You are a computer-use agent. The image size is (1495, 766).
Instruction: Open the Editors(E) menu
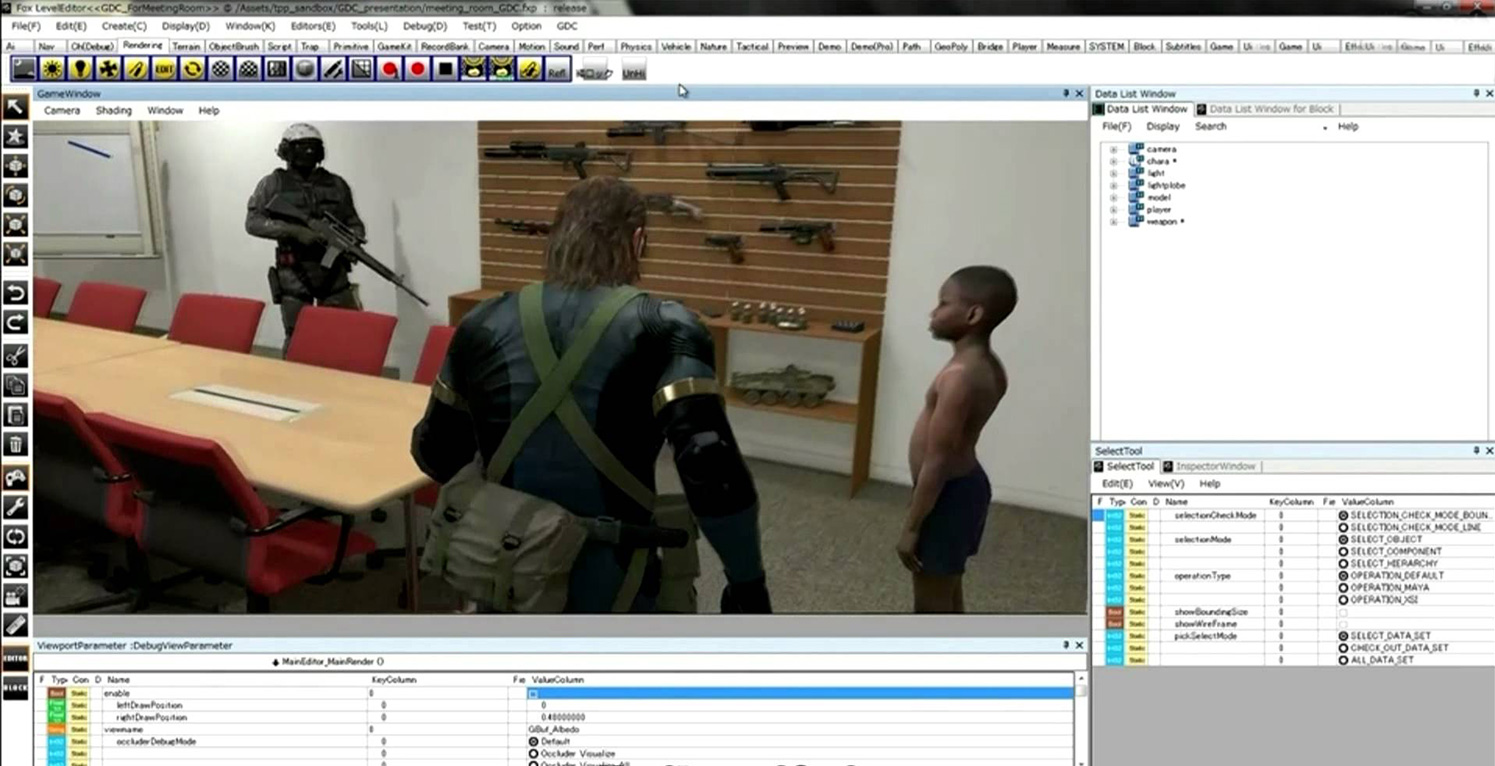point(313,26)
